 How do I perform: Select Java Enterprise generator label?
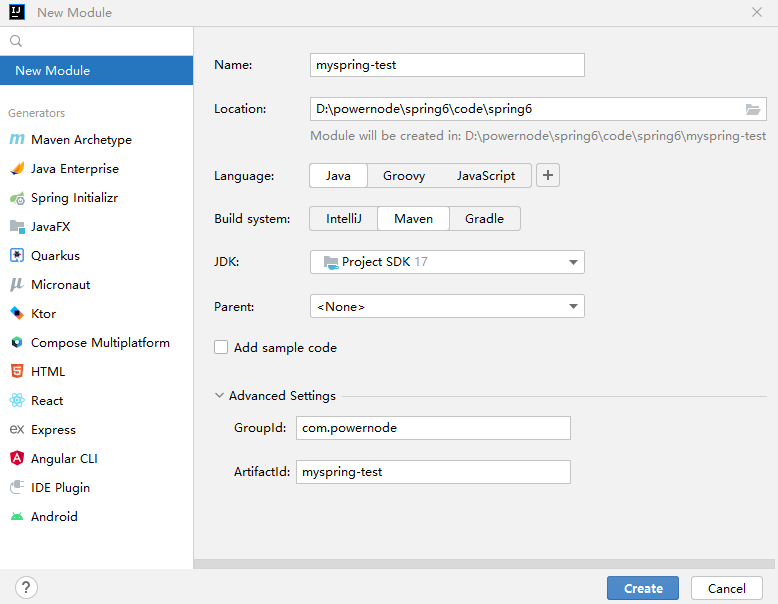click(x=75, y=169)
